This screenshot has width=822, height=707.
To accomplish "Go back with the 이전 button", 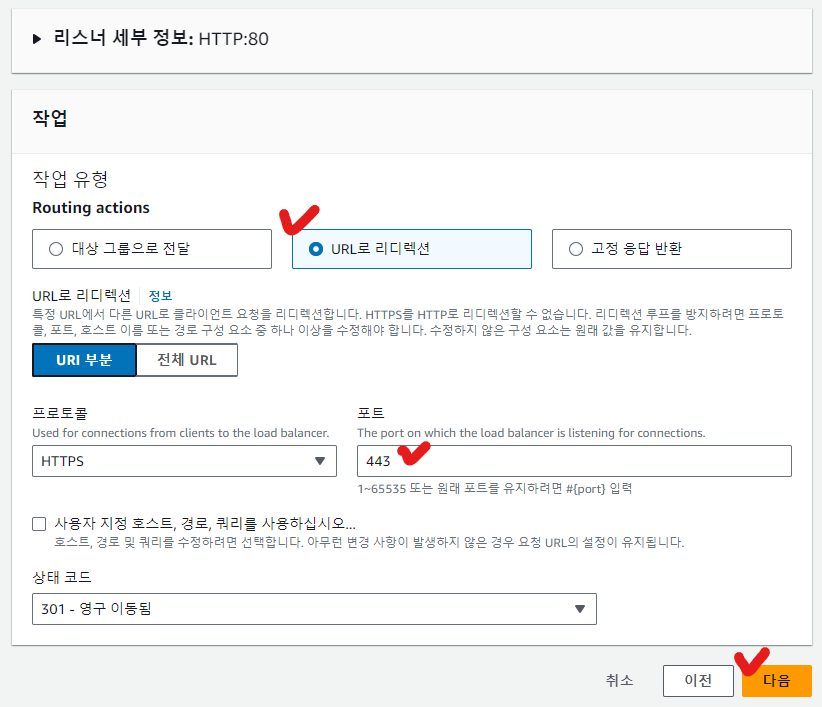I will [698, 681].
